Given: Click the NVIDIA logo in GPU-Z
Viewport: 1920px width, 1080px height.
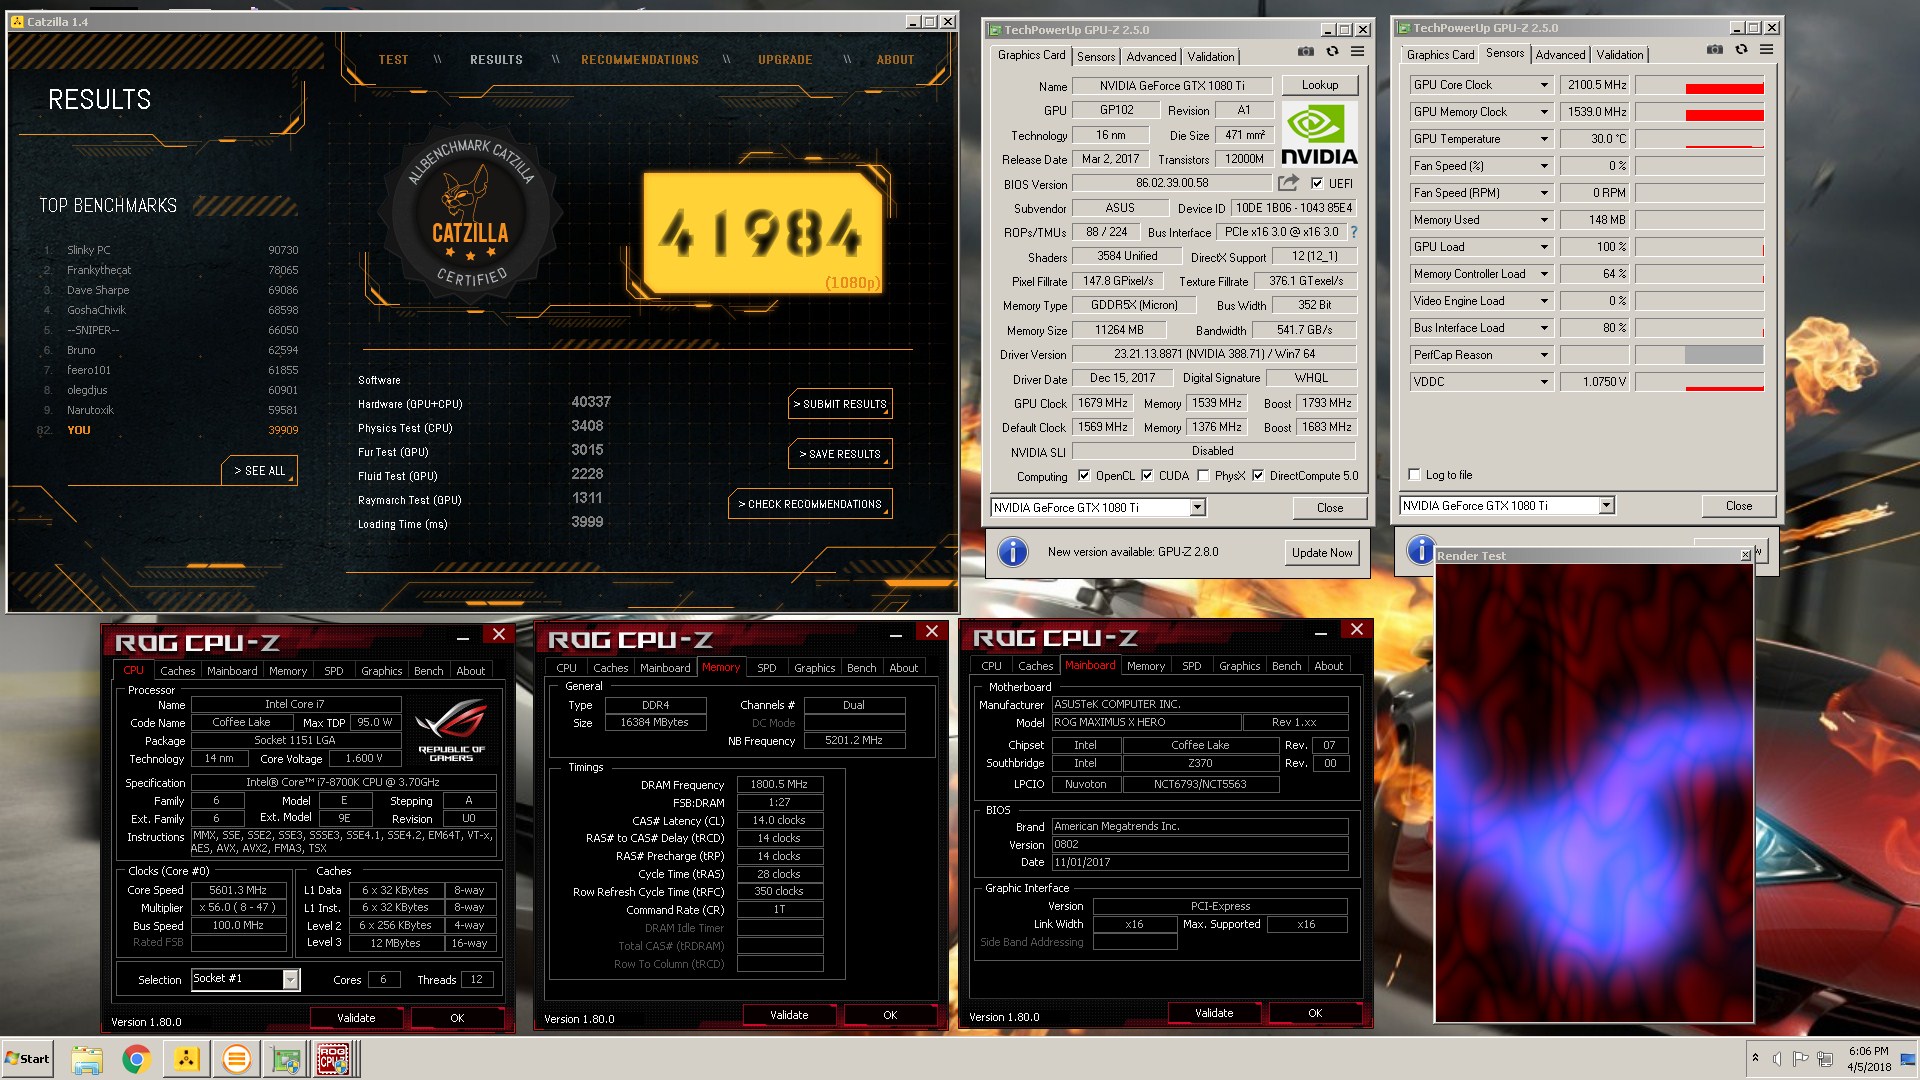Looking at the screenshot, I should (1319, 134).
